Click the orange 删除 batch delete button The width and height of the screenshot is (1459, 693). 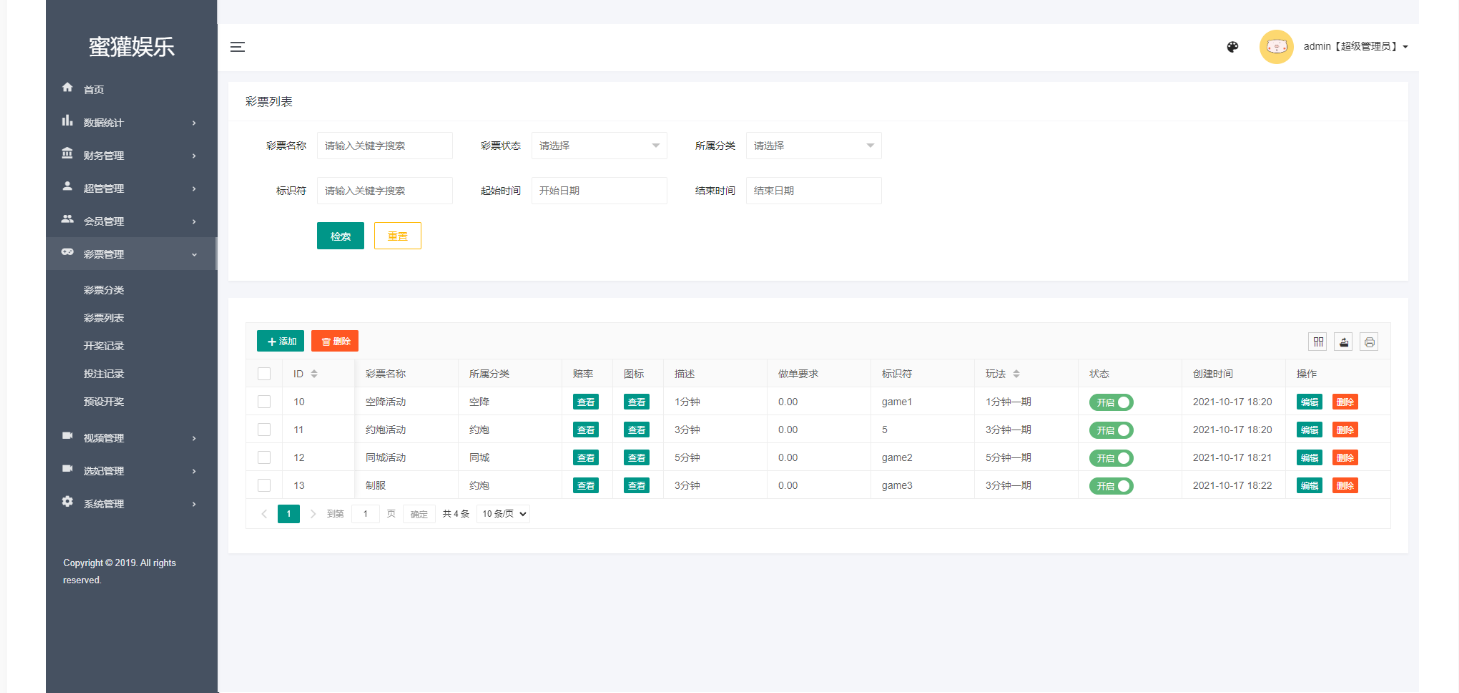[x=335, y=341]
